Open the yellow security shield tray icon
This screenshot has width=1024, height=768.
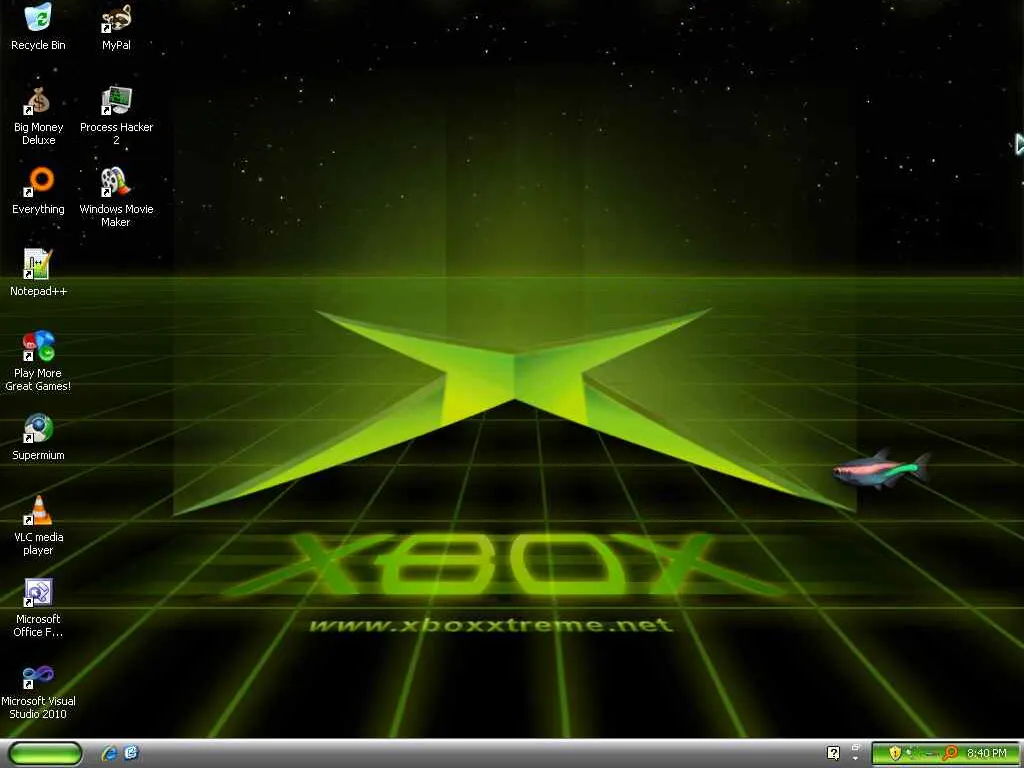895,753
